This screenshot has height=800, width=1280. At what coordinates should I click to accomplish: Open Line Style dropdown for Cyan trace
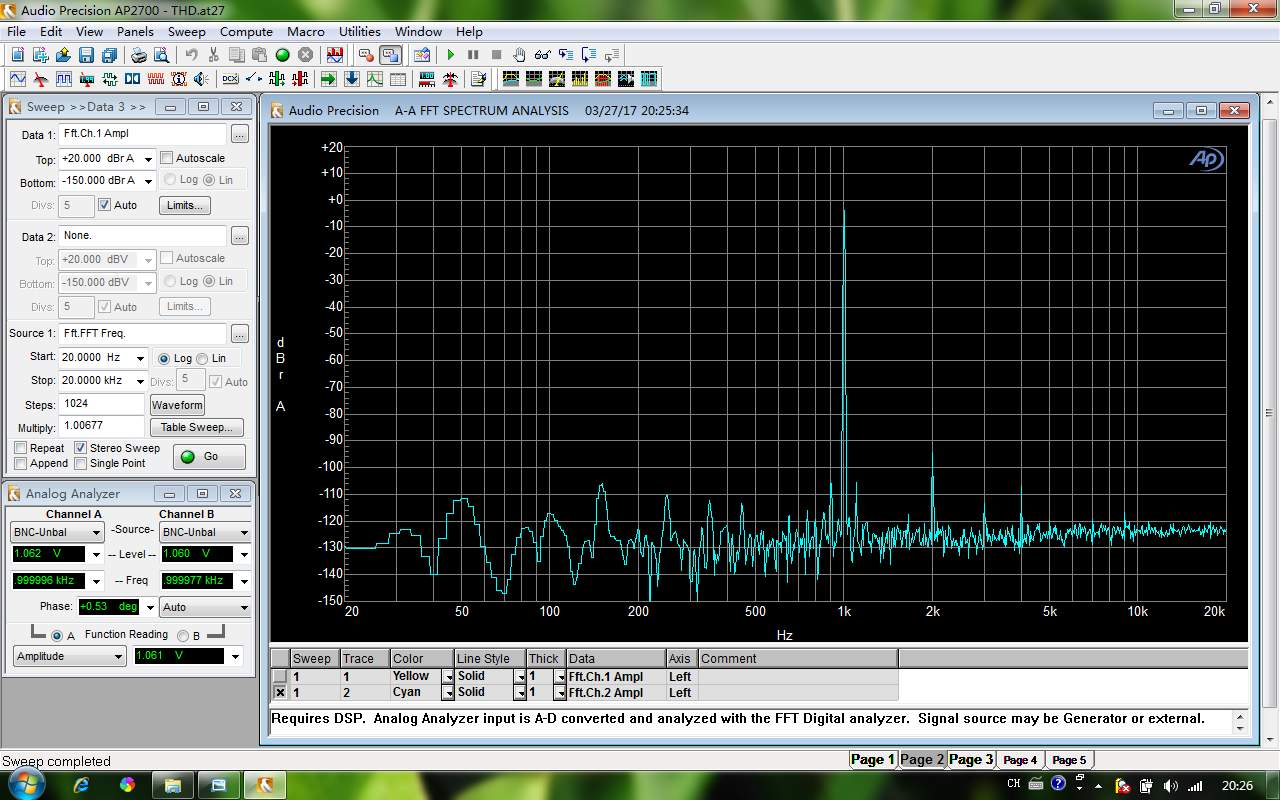[520, 693]
